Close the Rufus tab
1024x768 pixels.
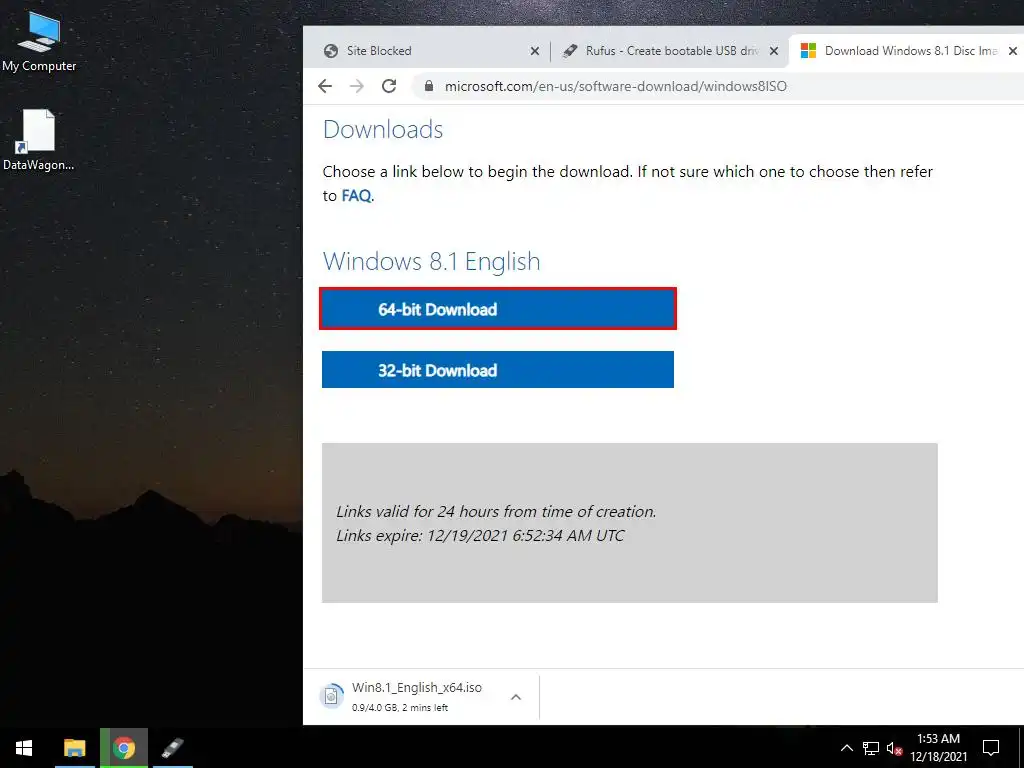[x=773, y=51]
